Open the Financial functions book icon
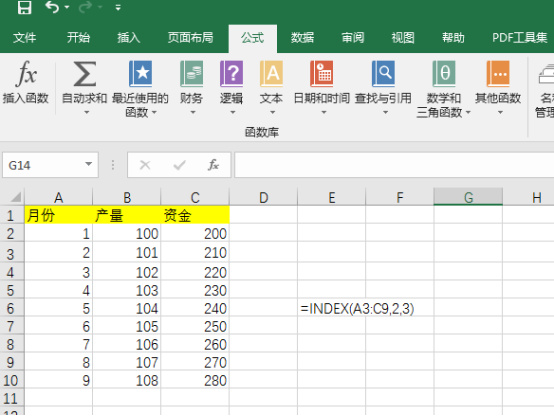 (191, 74)
